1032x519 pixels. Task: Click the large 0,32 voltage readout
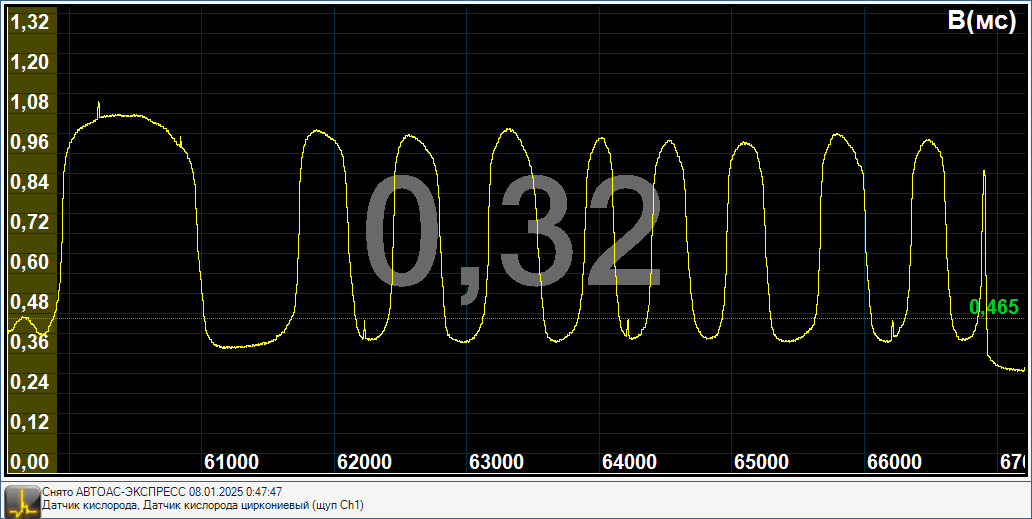tap(511, 234)
